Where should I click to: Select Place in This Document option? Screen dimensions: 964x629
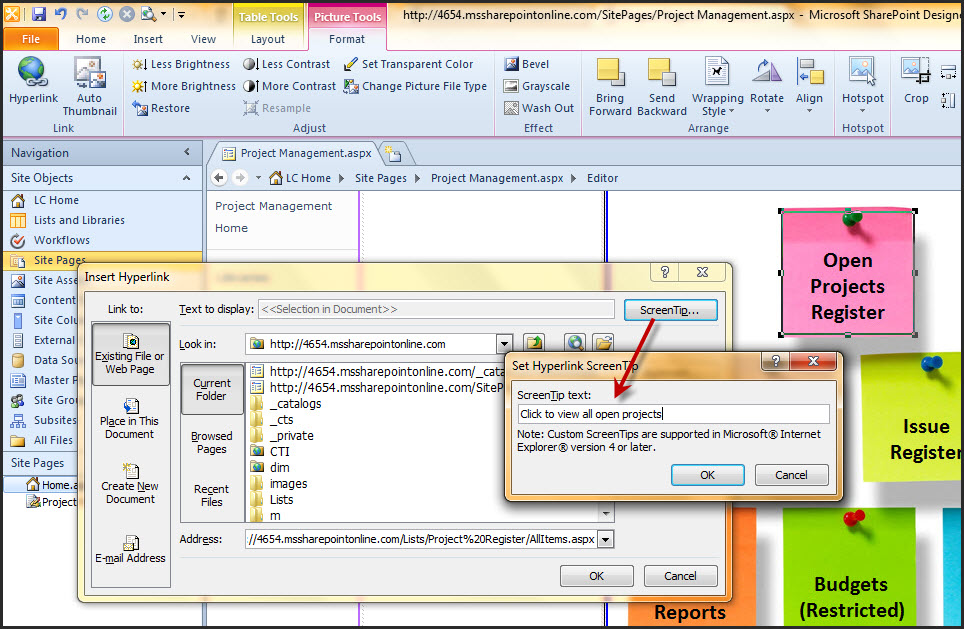click(x=130, y=418)
